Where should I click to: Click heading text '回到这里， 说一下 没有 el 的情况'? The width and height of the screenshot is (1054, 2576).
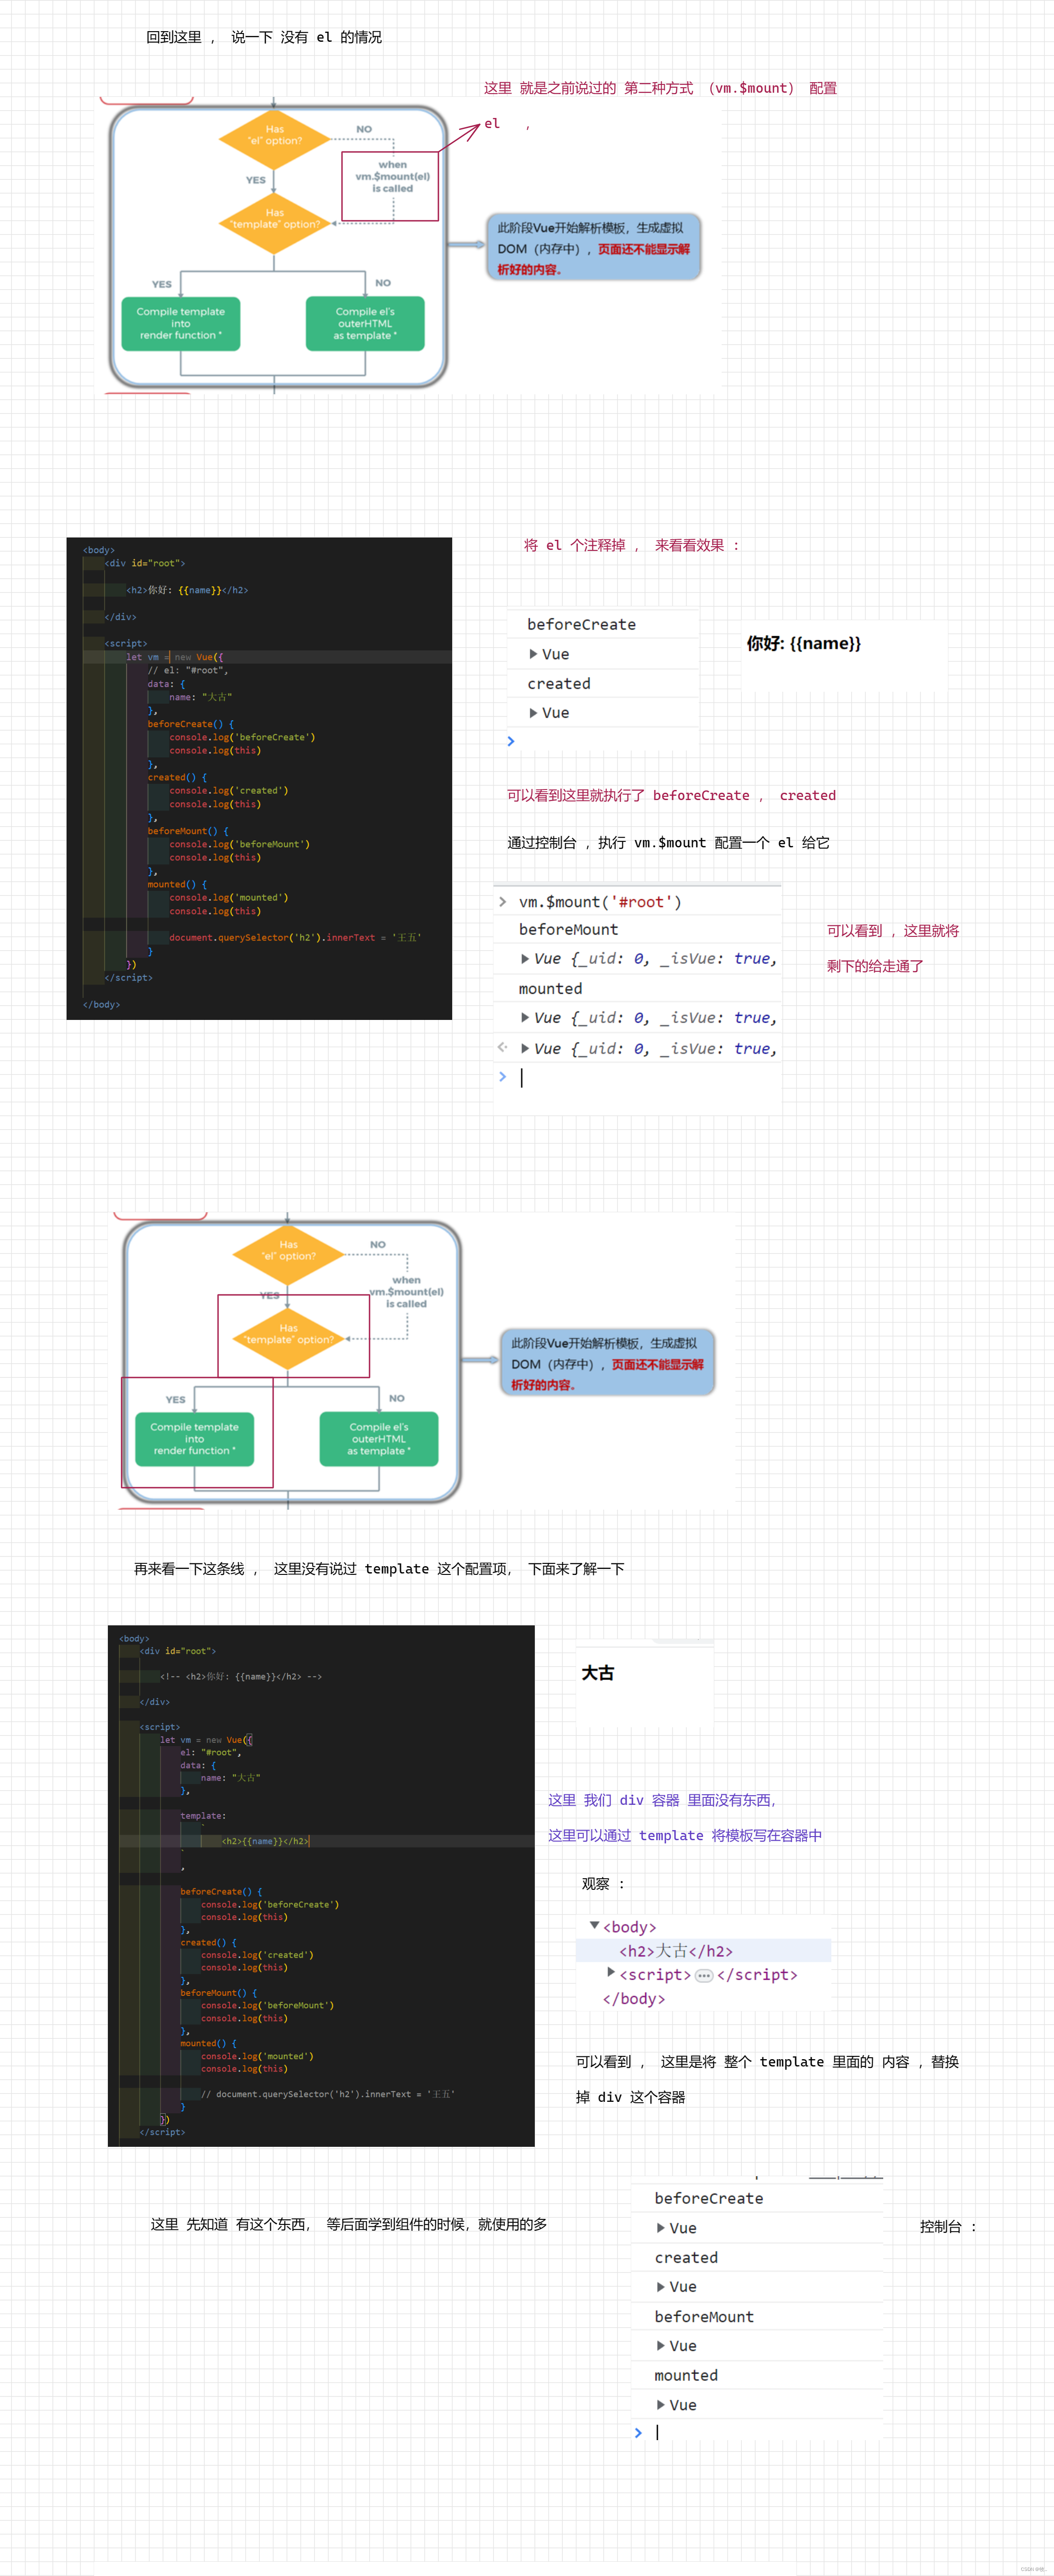[x=264, y=37]
